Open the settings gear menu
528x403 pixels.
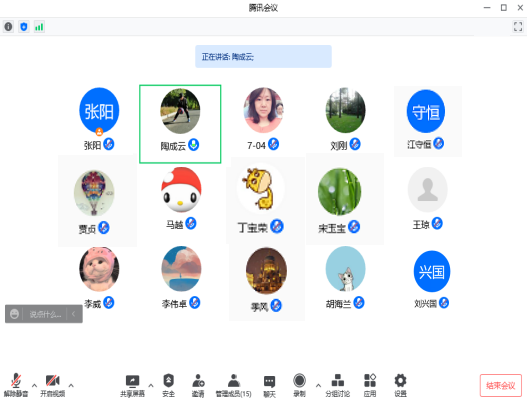point(400,385)
